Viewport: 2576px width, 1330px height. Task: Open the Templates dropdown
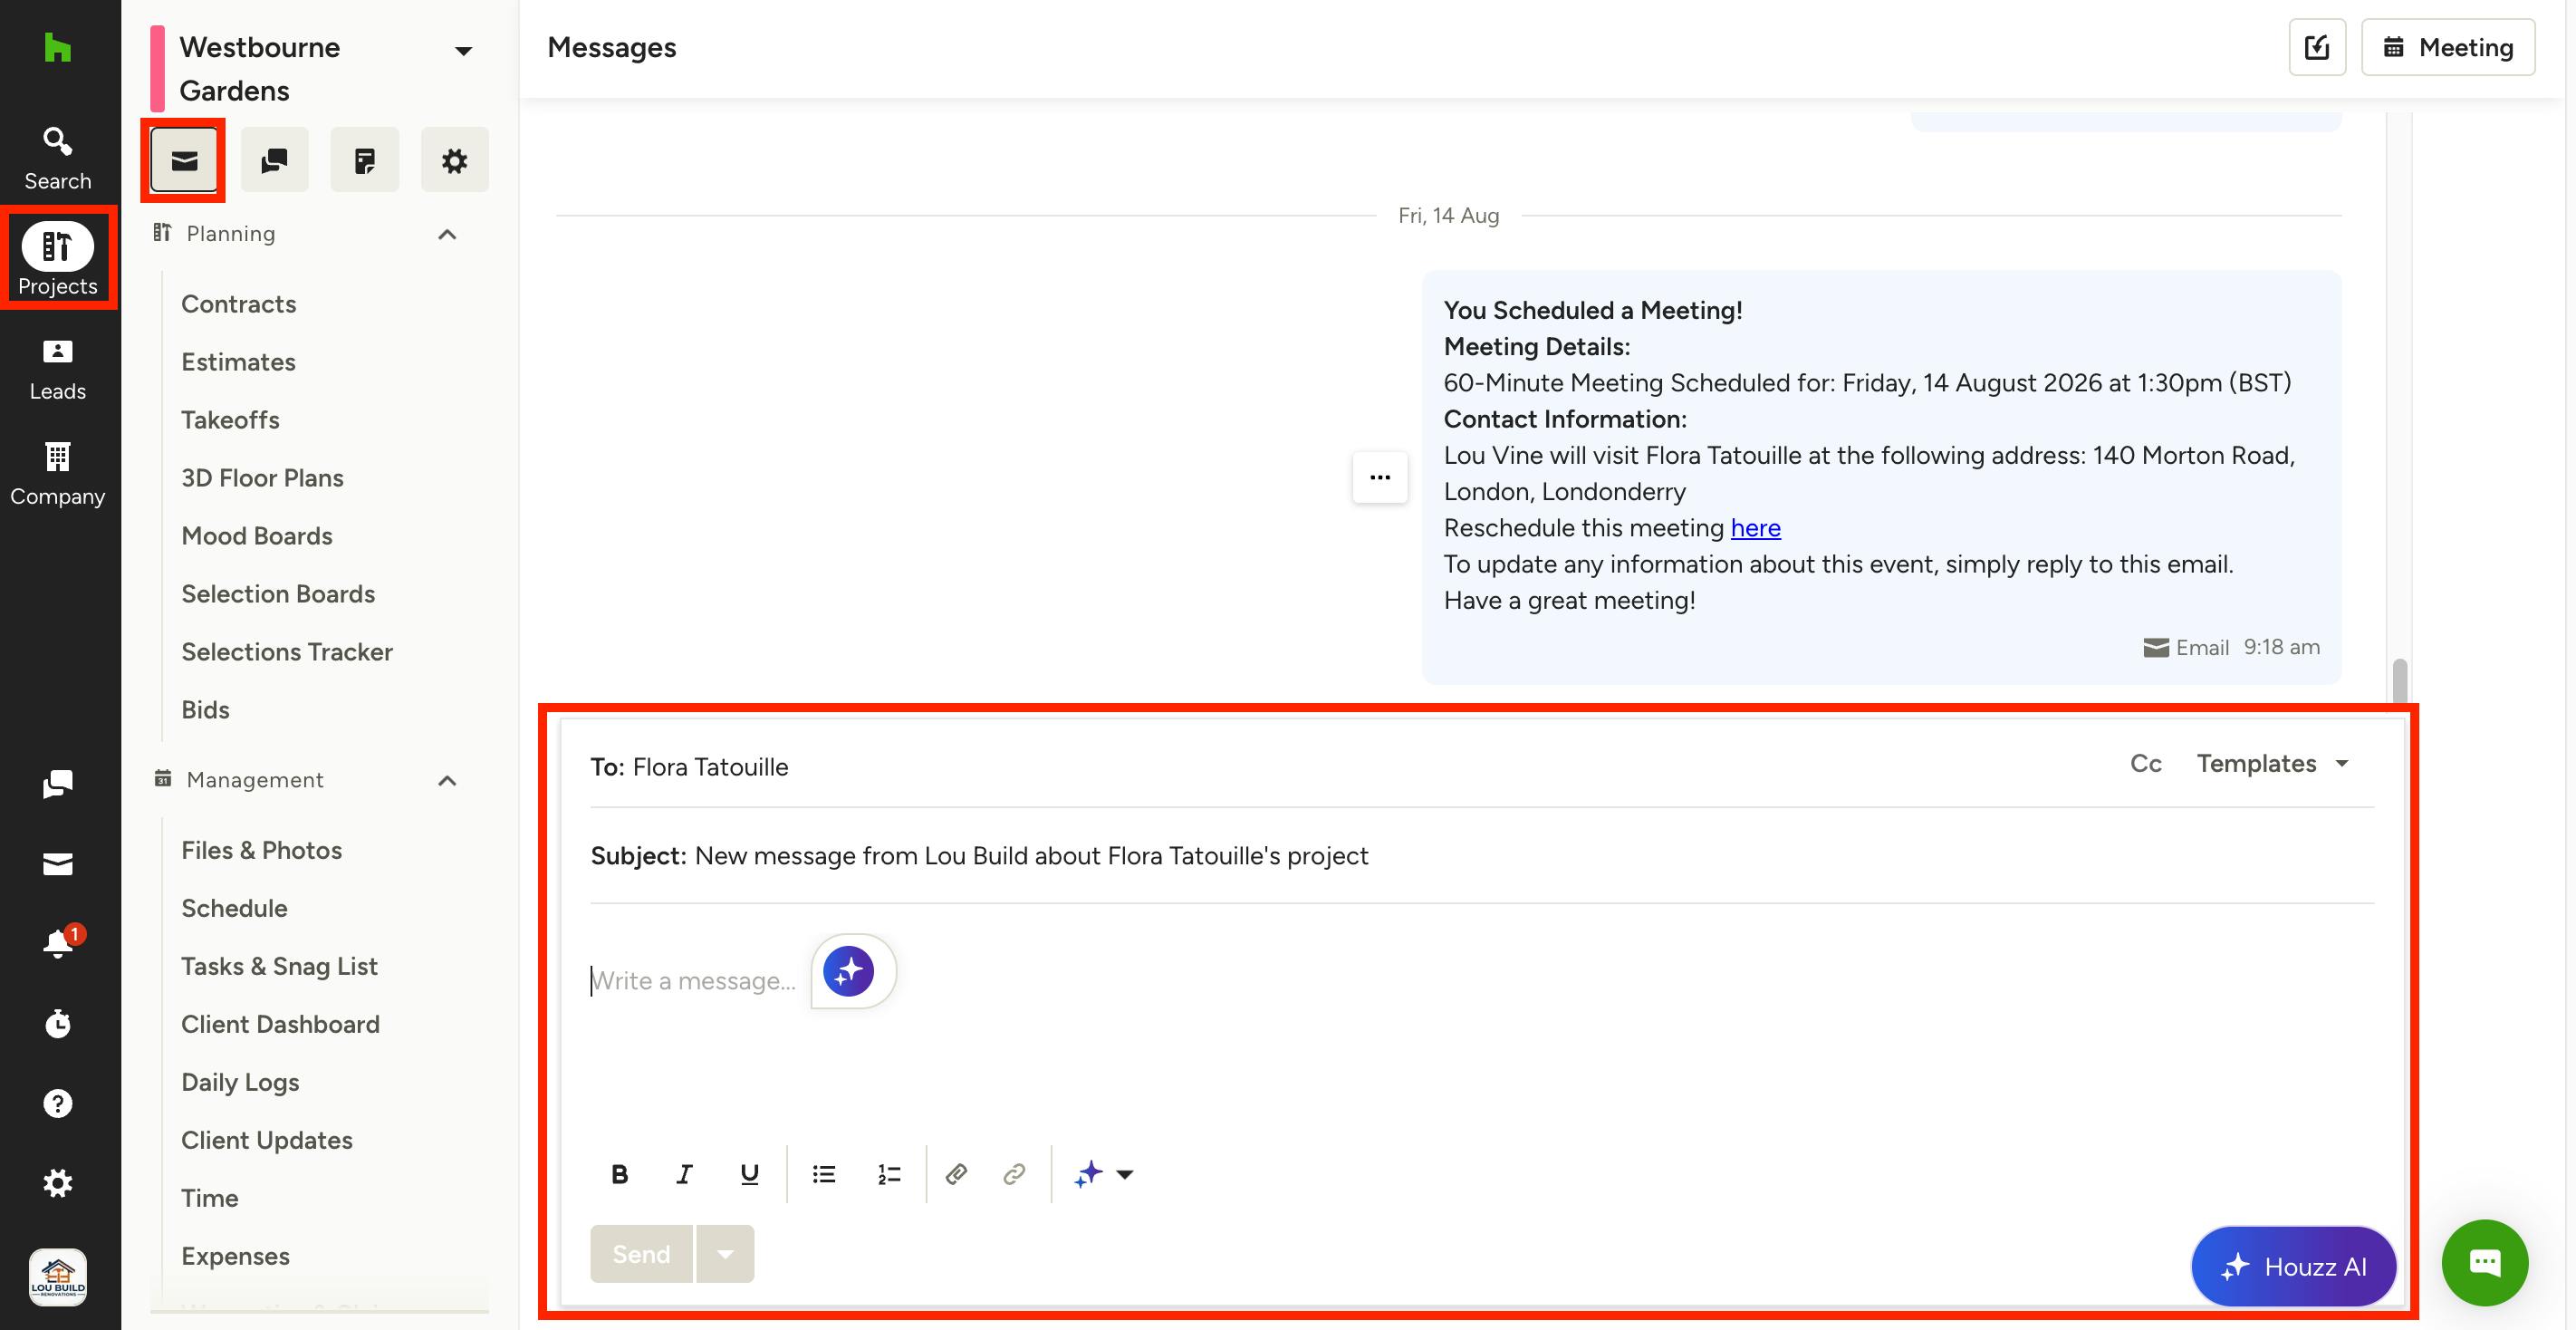tap(2272, 764)
